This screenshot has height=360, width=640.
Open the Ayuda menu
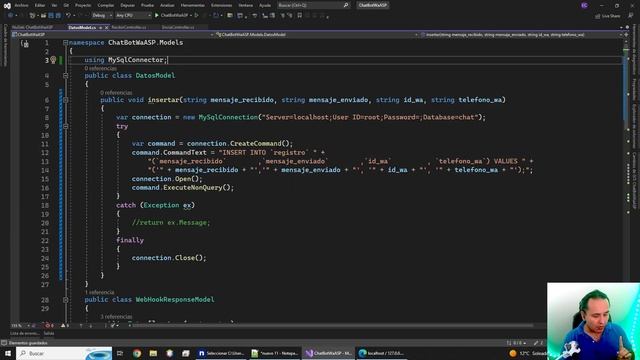click(265, 5)
